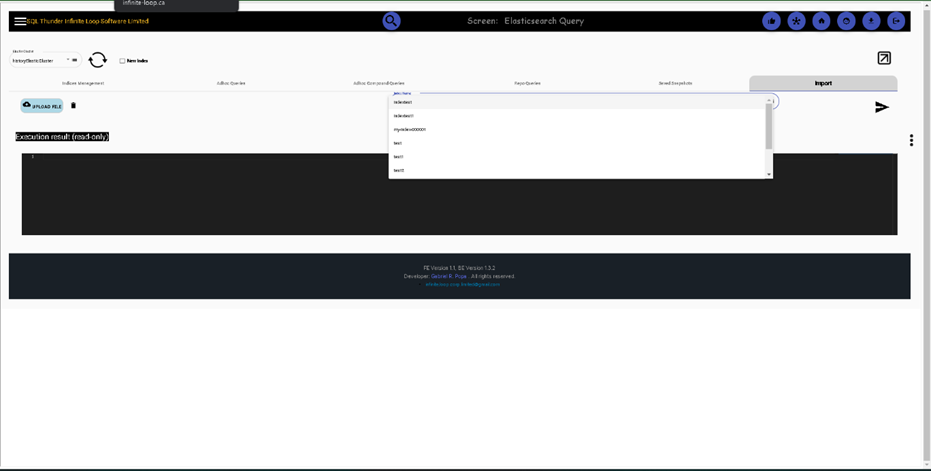The width and height of the screenshot is (931, 471).
Task: Open the pop-out arrow square icon
Action: [884, 58]
